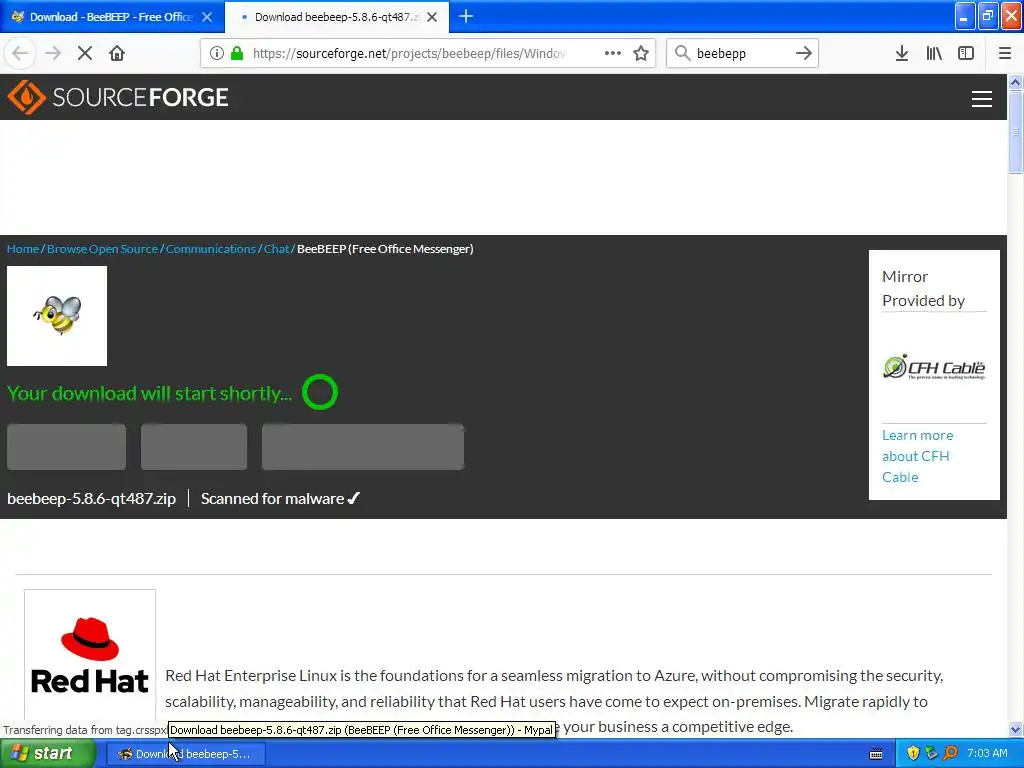Restore down the browser window
1024x768 pixels.
point(988,16)
